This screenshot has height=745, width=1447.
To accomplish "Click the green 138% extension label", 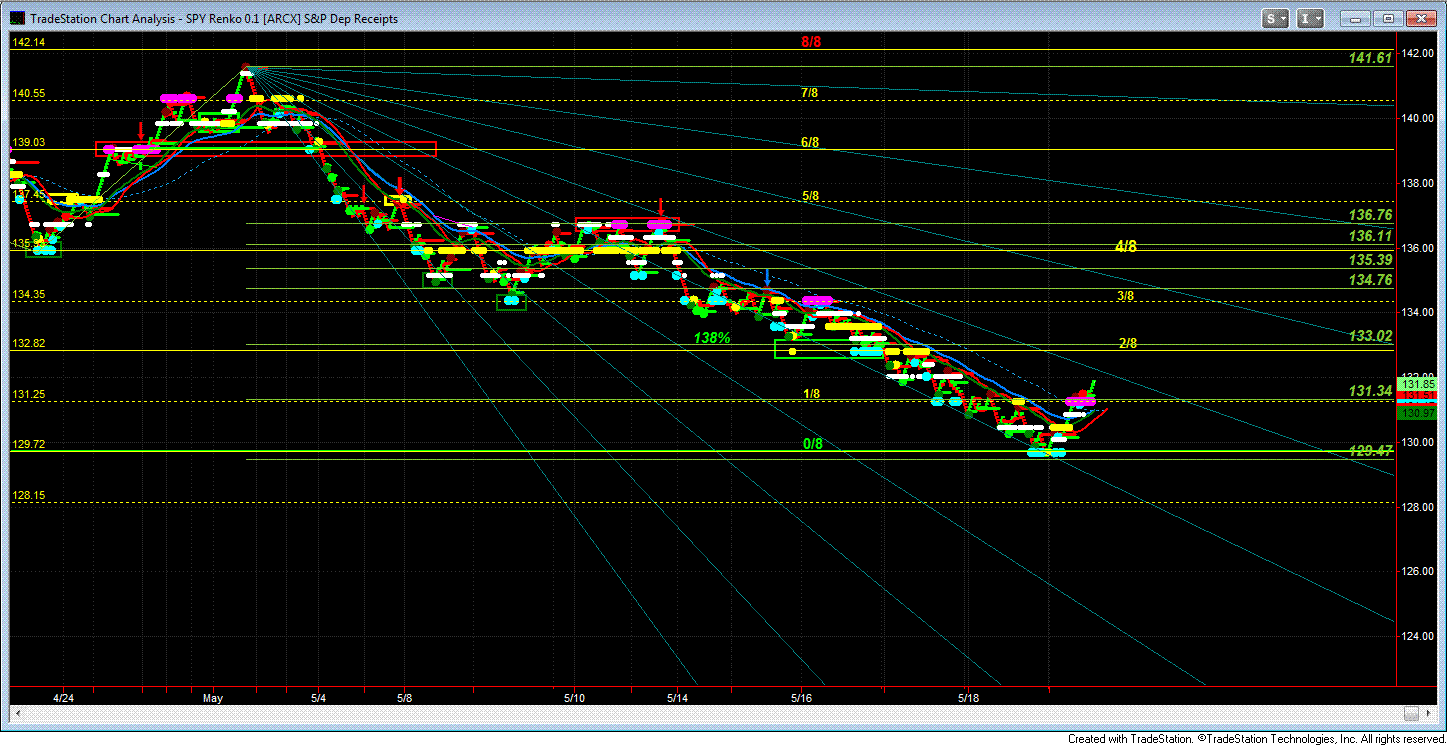I will tap(712, 339).
